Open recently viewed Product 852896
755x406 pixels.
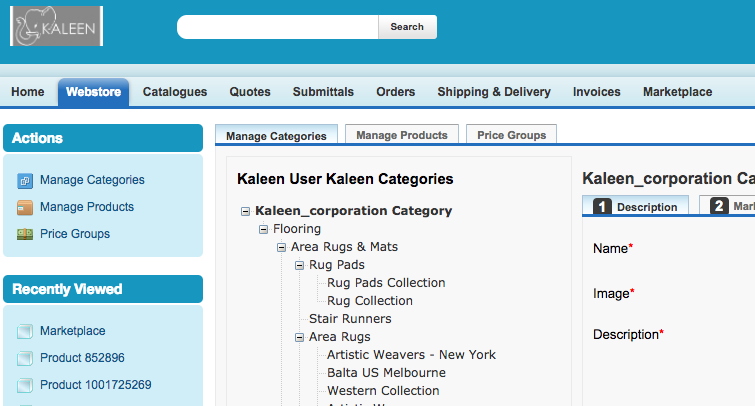tap(82, 358)
